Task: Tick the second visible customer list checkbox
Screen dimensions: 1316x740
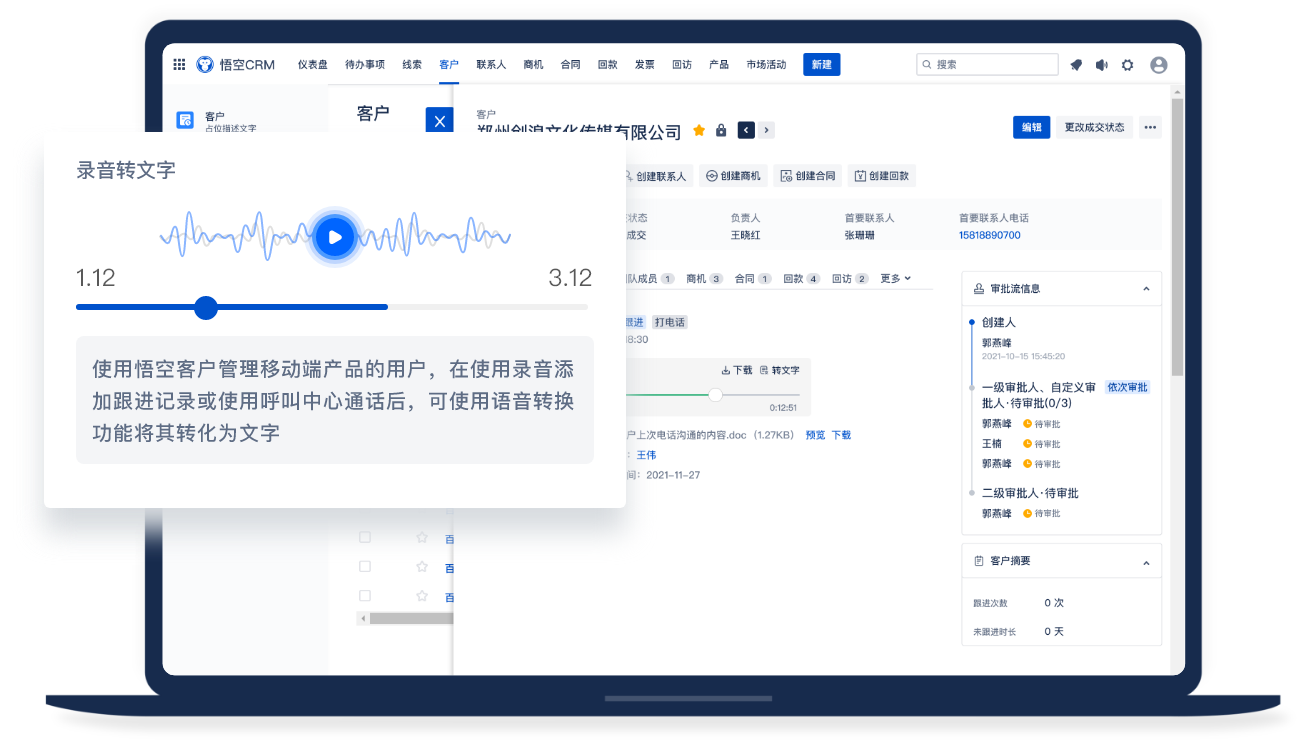Action: click(365, 566)
